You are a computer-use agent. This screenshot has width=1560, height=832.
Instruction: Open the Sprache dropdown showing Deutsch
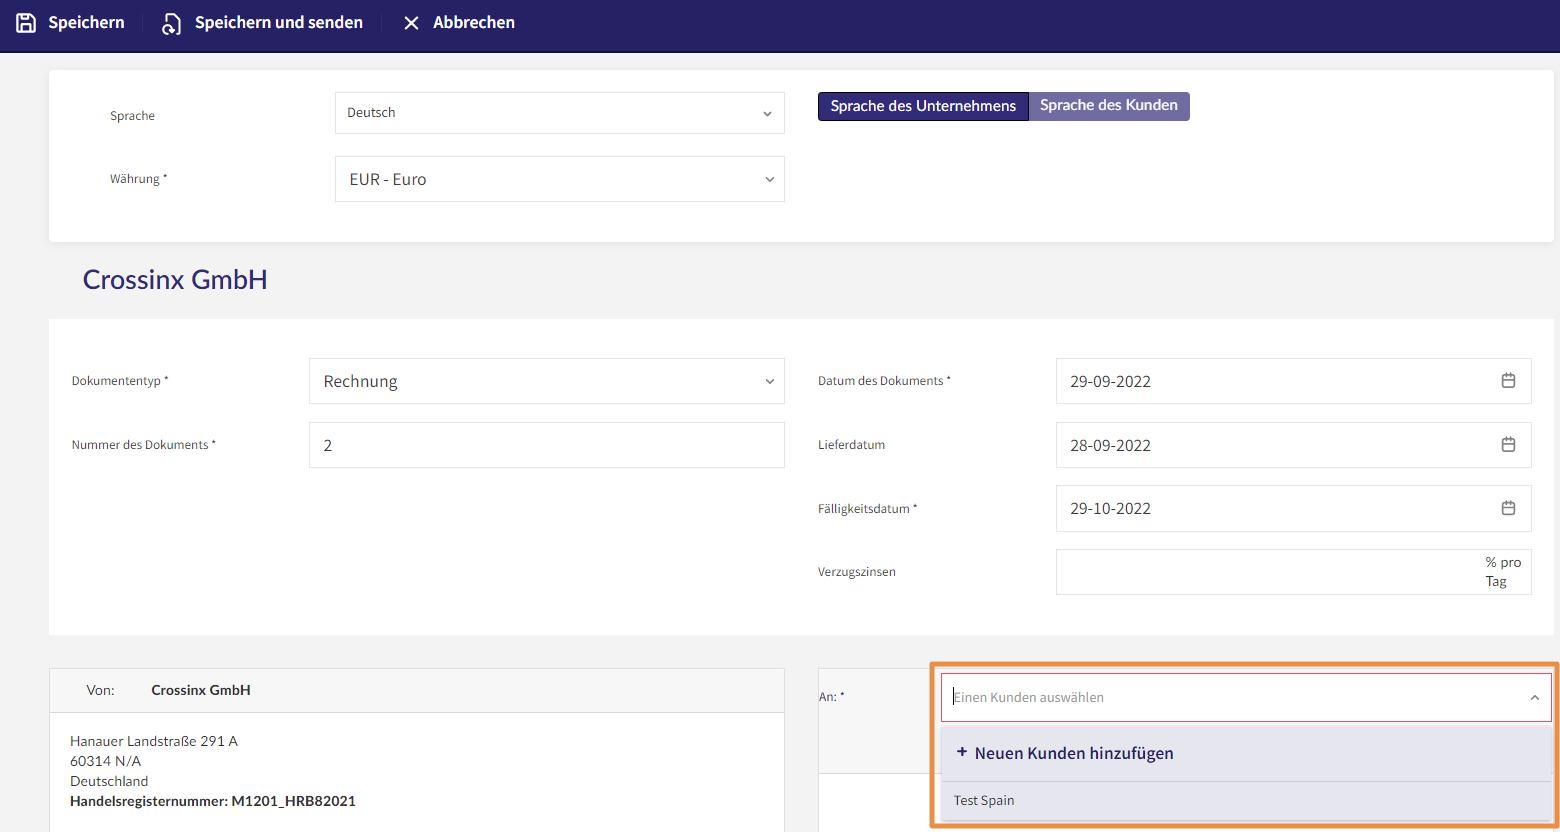pyautogui.click(x=560, y=113)
